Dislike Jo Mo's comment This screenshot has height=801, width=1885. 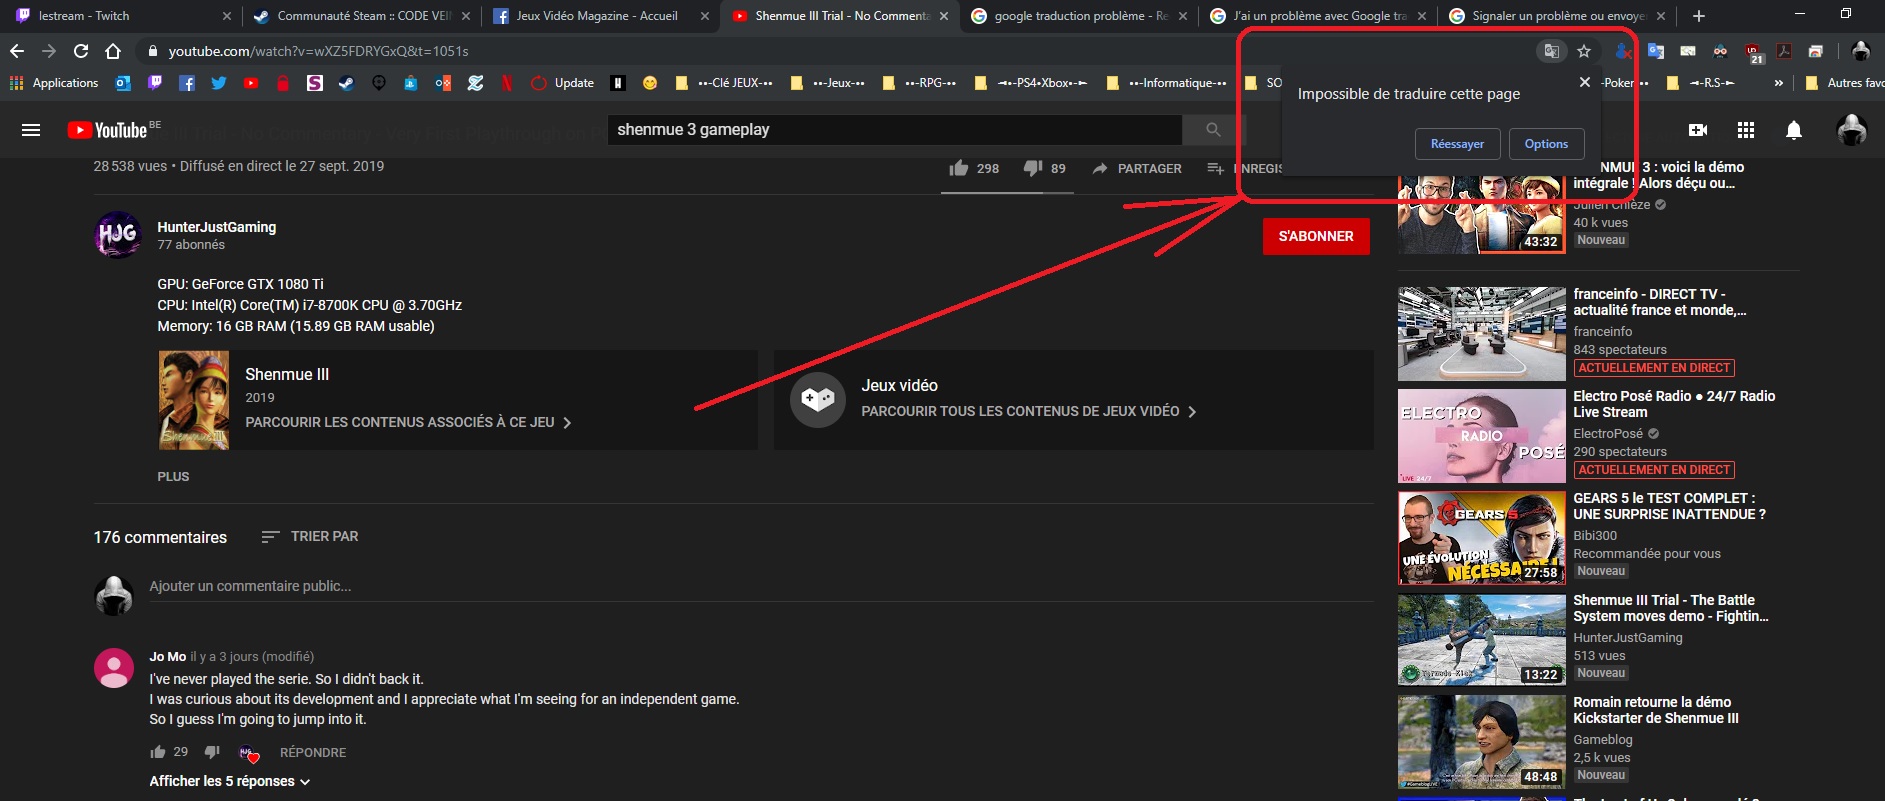pyautogui.click(x=212, y=752)
